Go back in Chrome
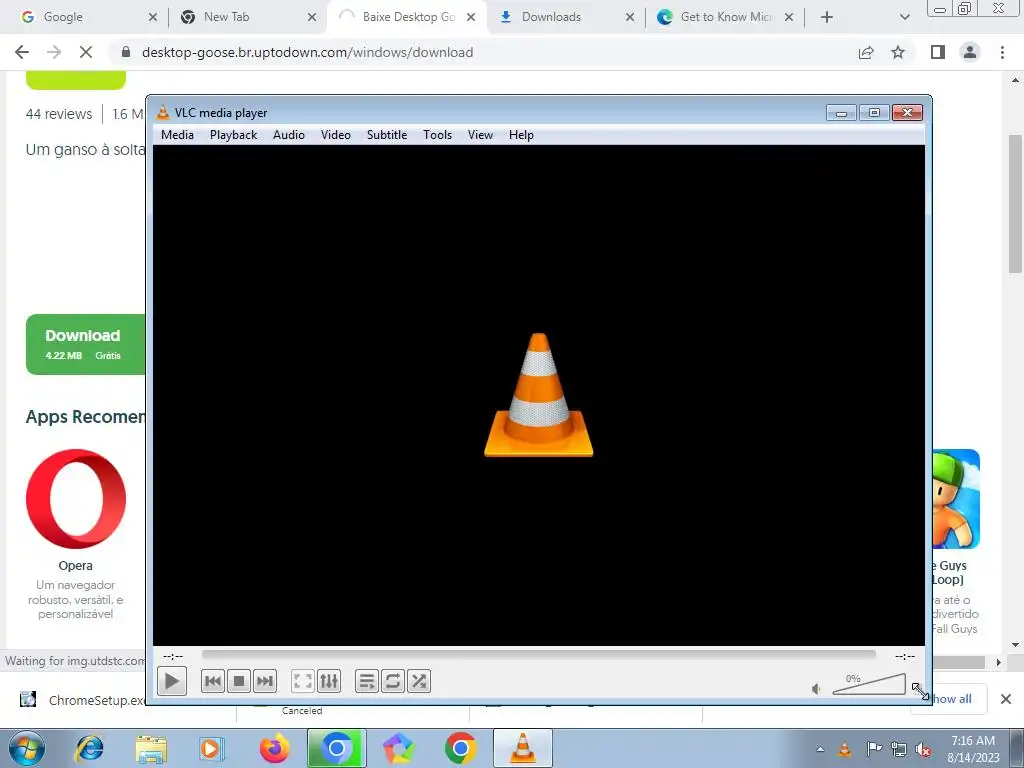This screenshot has width=1024, height=768. (22, 52)
